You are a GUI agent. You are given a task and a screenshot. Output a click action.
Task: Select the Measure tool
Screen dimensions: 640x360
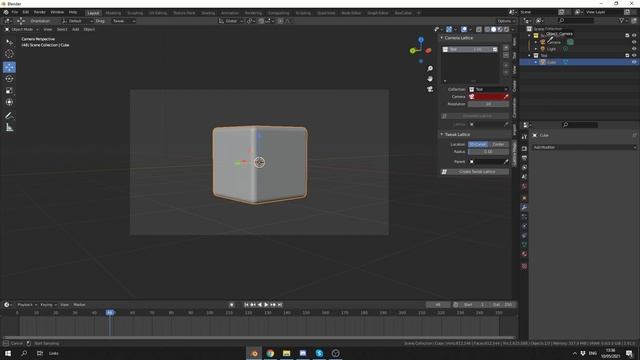click(x=9, y=128)
